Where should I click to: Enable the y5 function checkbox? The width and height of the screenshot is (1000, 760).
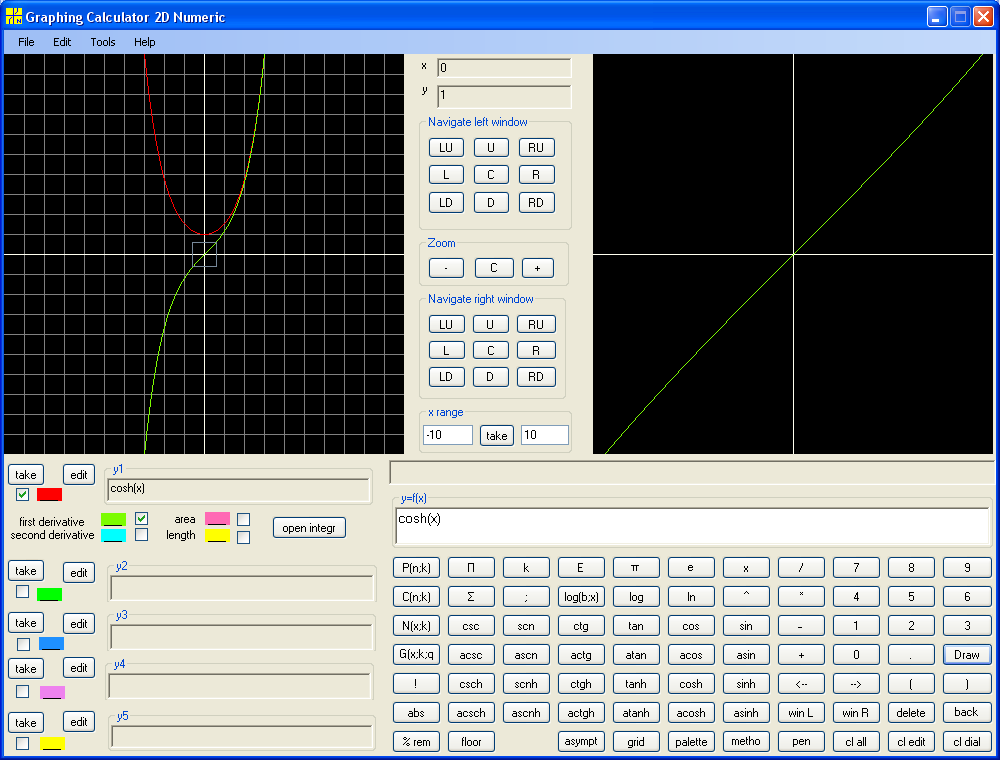pos(22,743)
